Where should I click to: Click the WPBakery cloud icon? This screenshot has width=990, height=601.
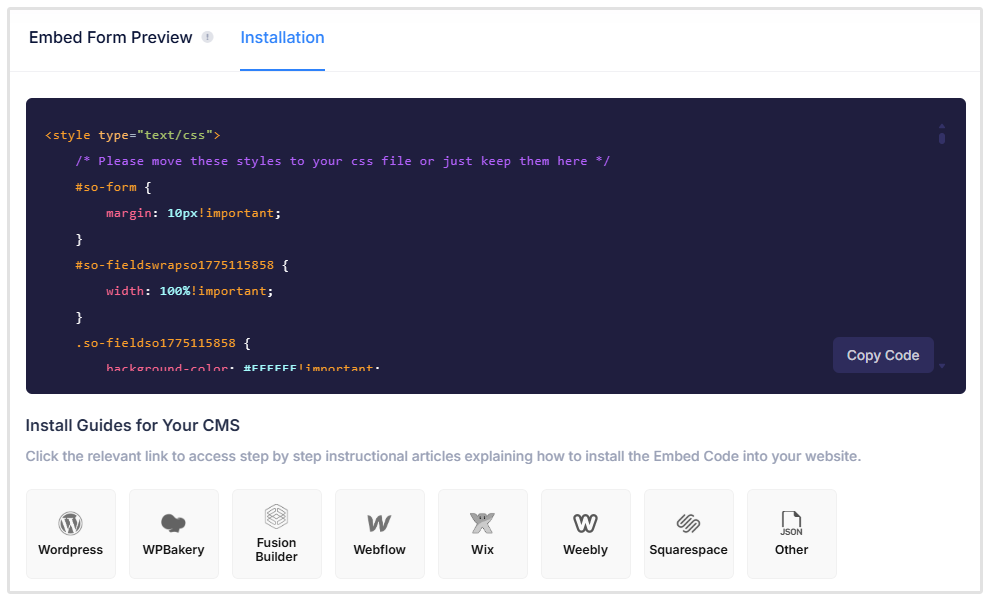pyautogui.click(x=173, y=522)
